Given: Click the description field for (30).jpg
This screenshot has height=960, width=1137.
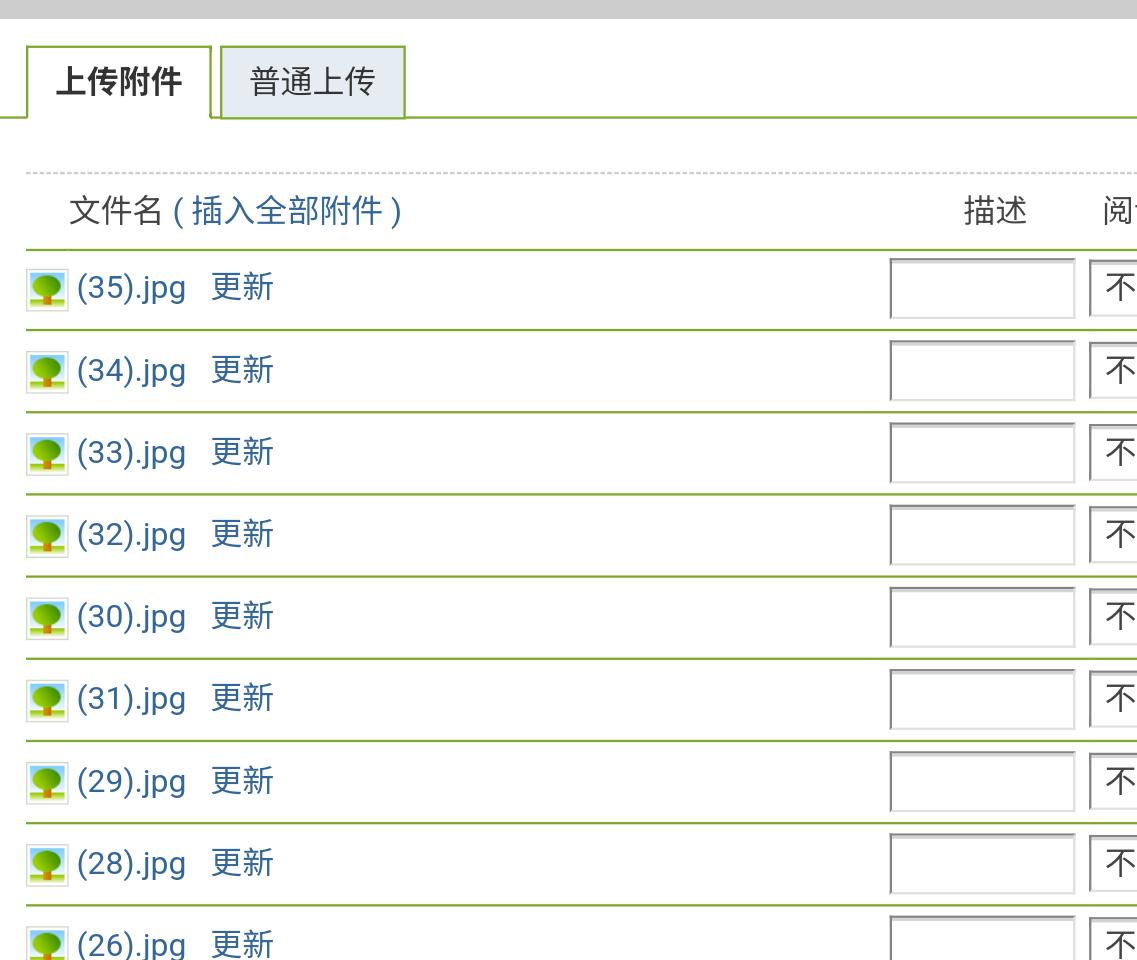Looking at the screenshot, I should [982, 617].
